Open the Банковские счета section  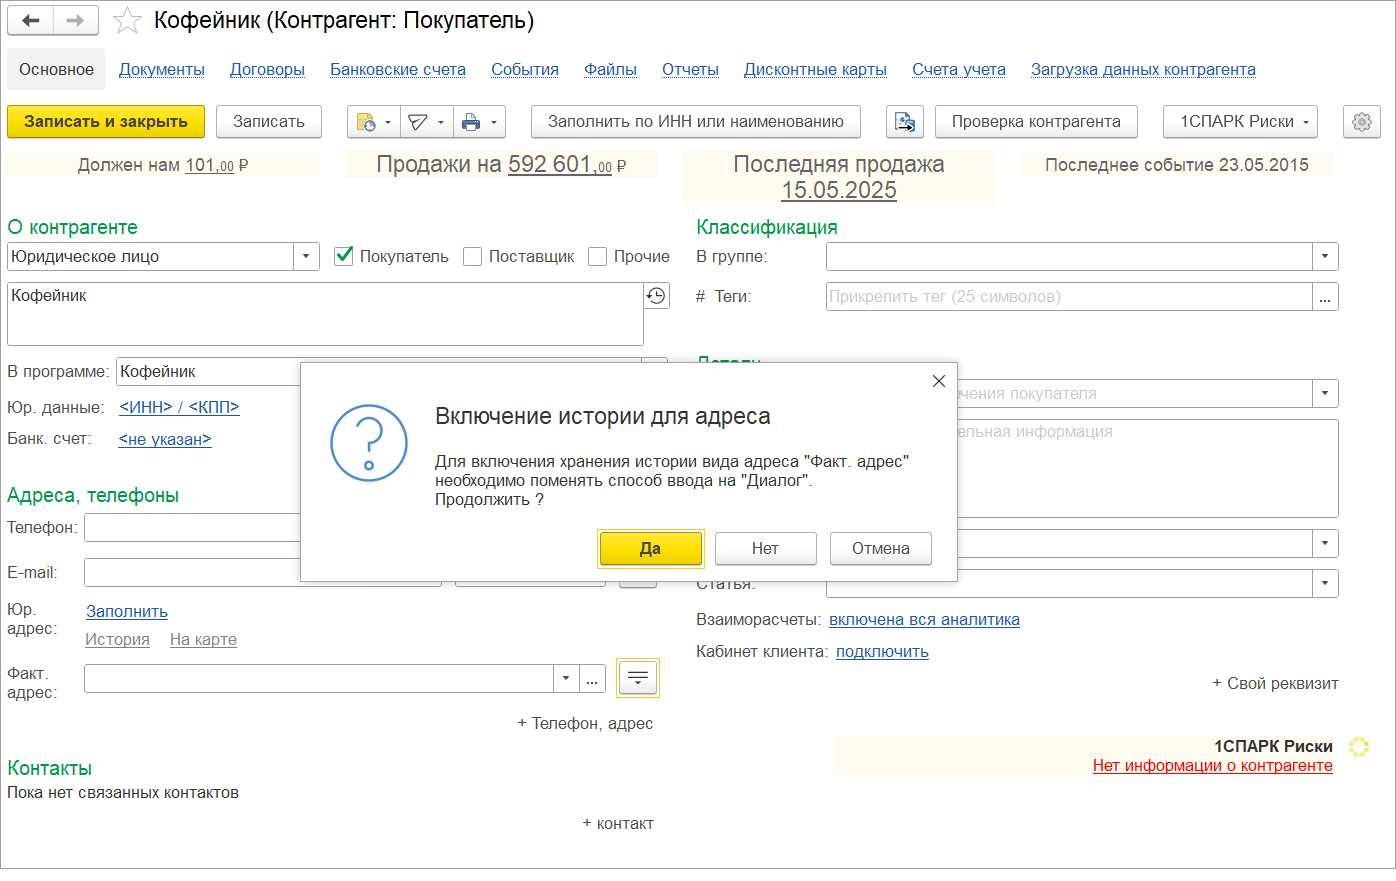click(396, 69)
